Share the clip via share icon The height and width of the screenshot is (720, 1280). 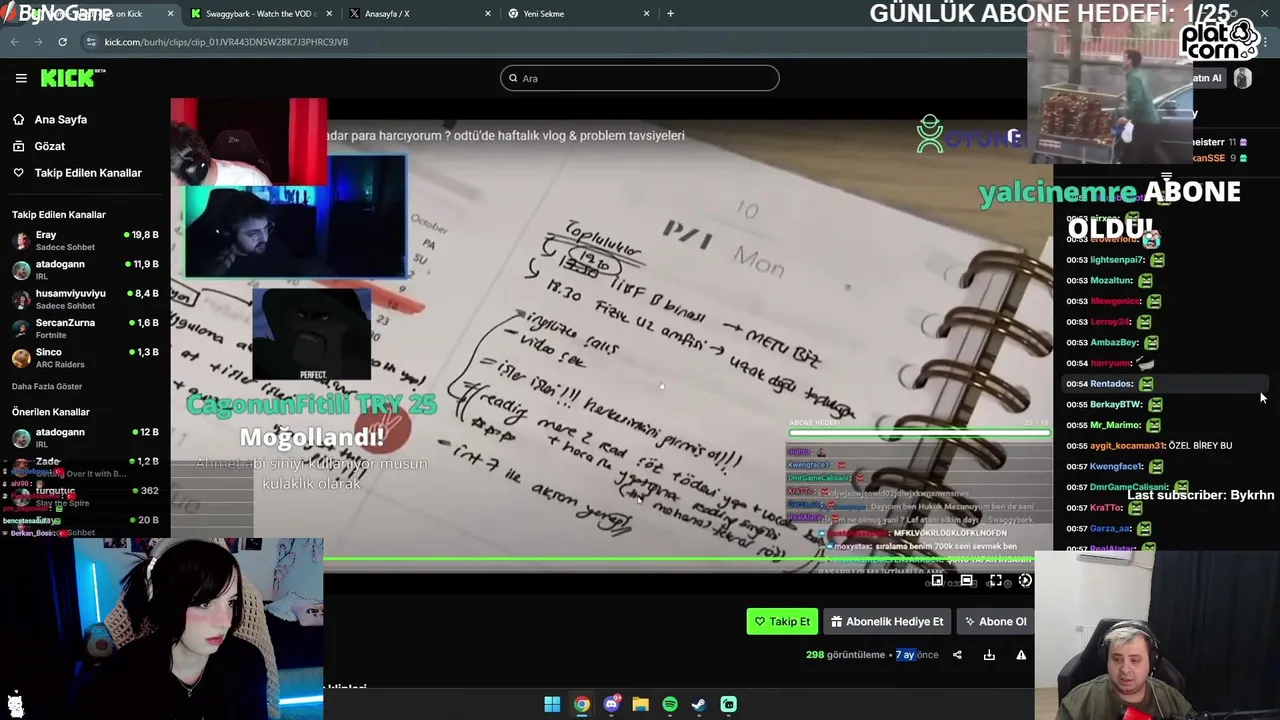[957, 655]
